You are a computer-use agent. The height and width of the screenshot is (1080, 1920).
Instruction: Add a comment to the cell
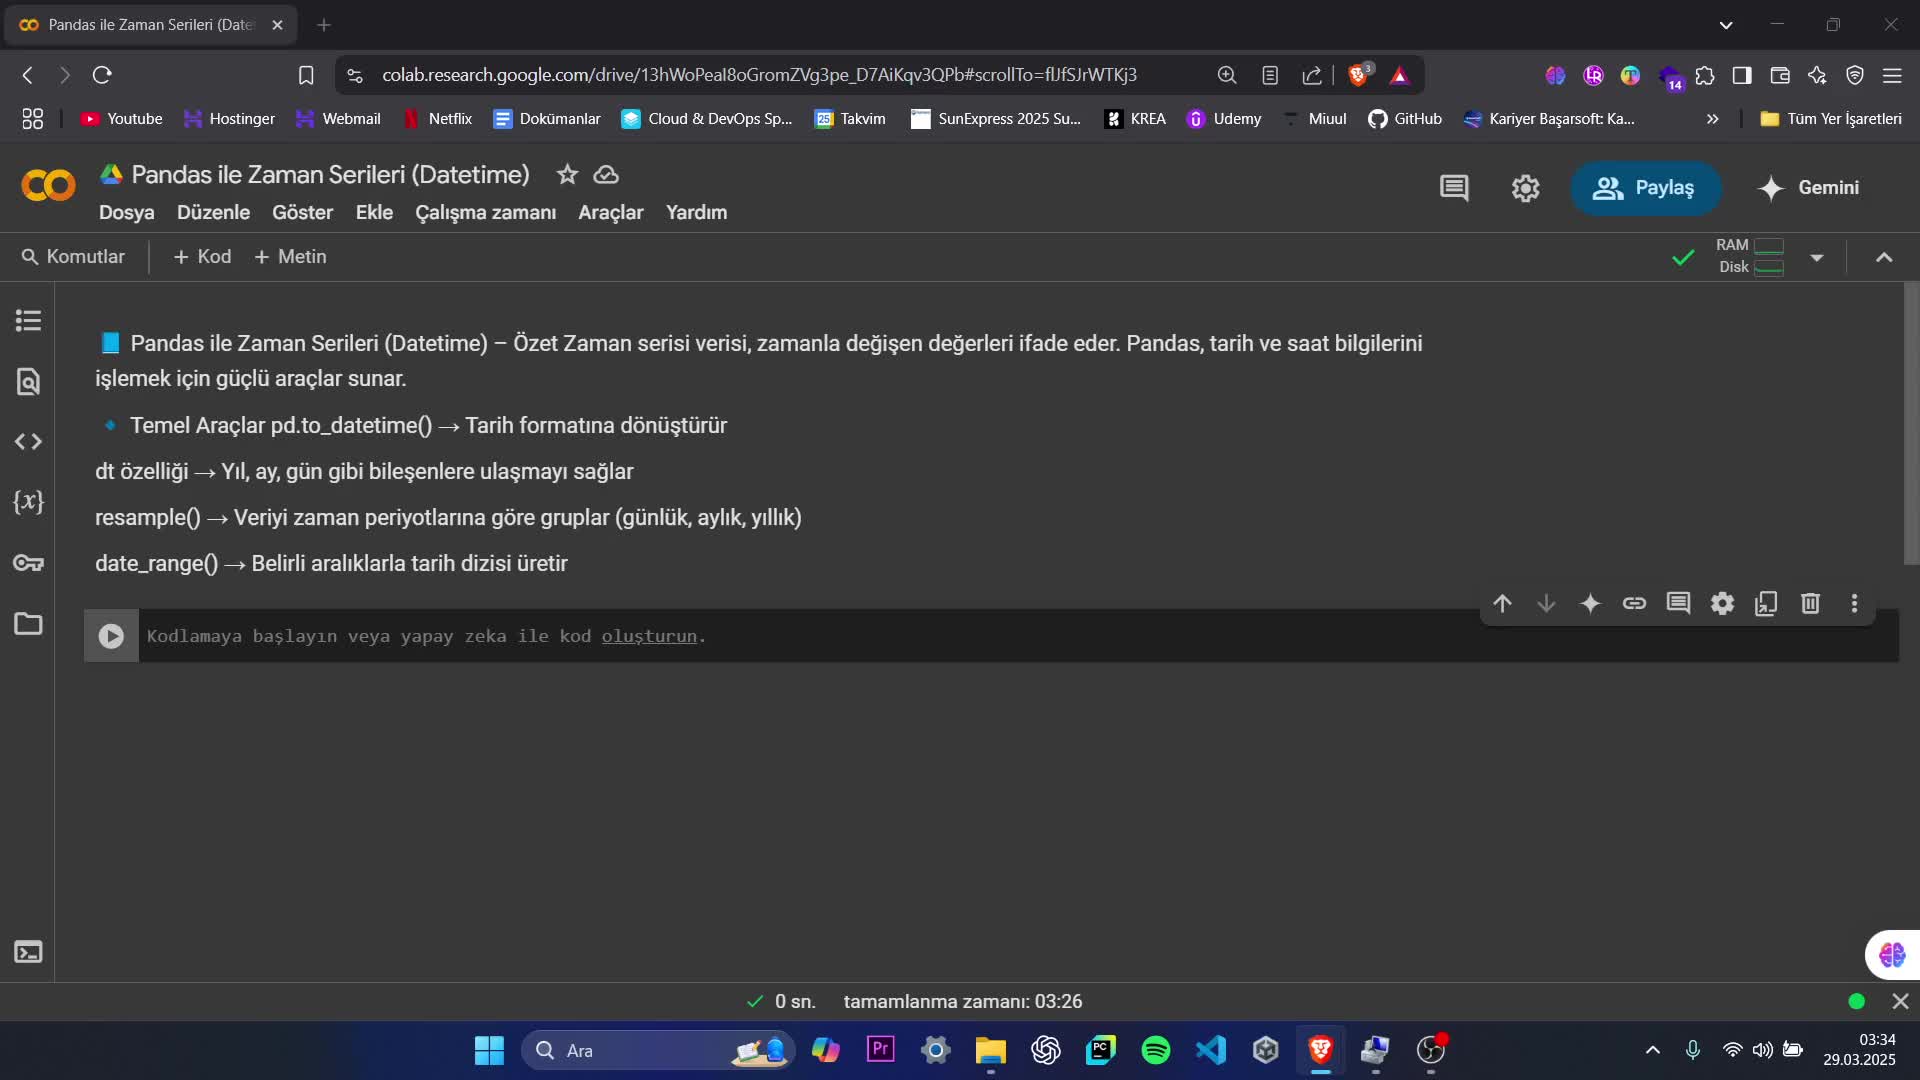1678,603
